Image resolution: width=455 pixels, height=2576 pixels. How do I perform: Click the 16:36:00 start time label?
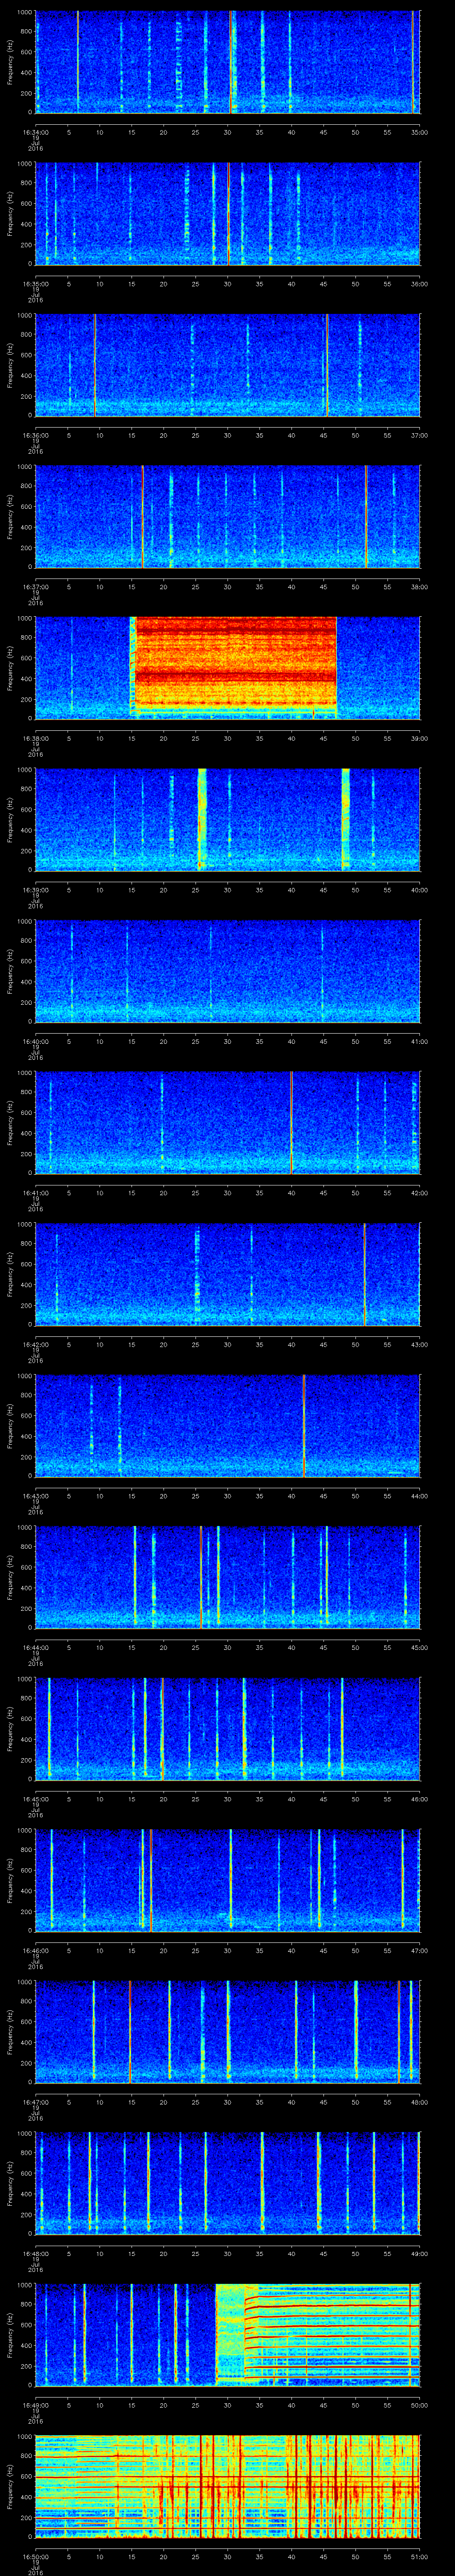tap(35, 435)
